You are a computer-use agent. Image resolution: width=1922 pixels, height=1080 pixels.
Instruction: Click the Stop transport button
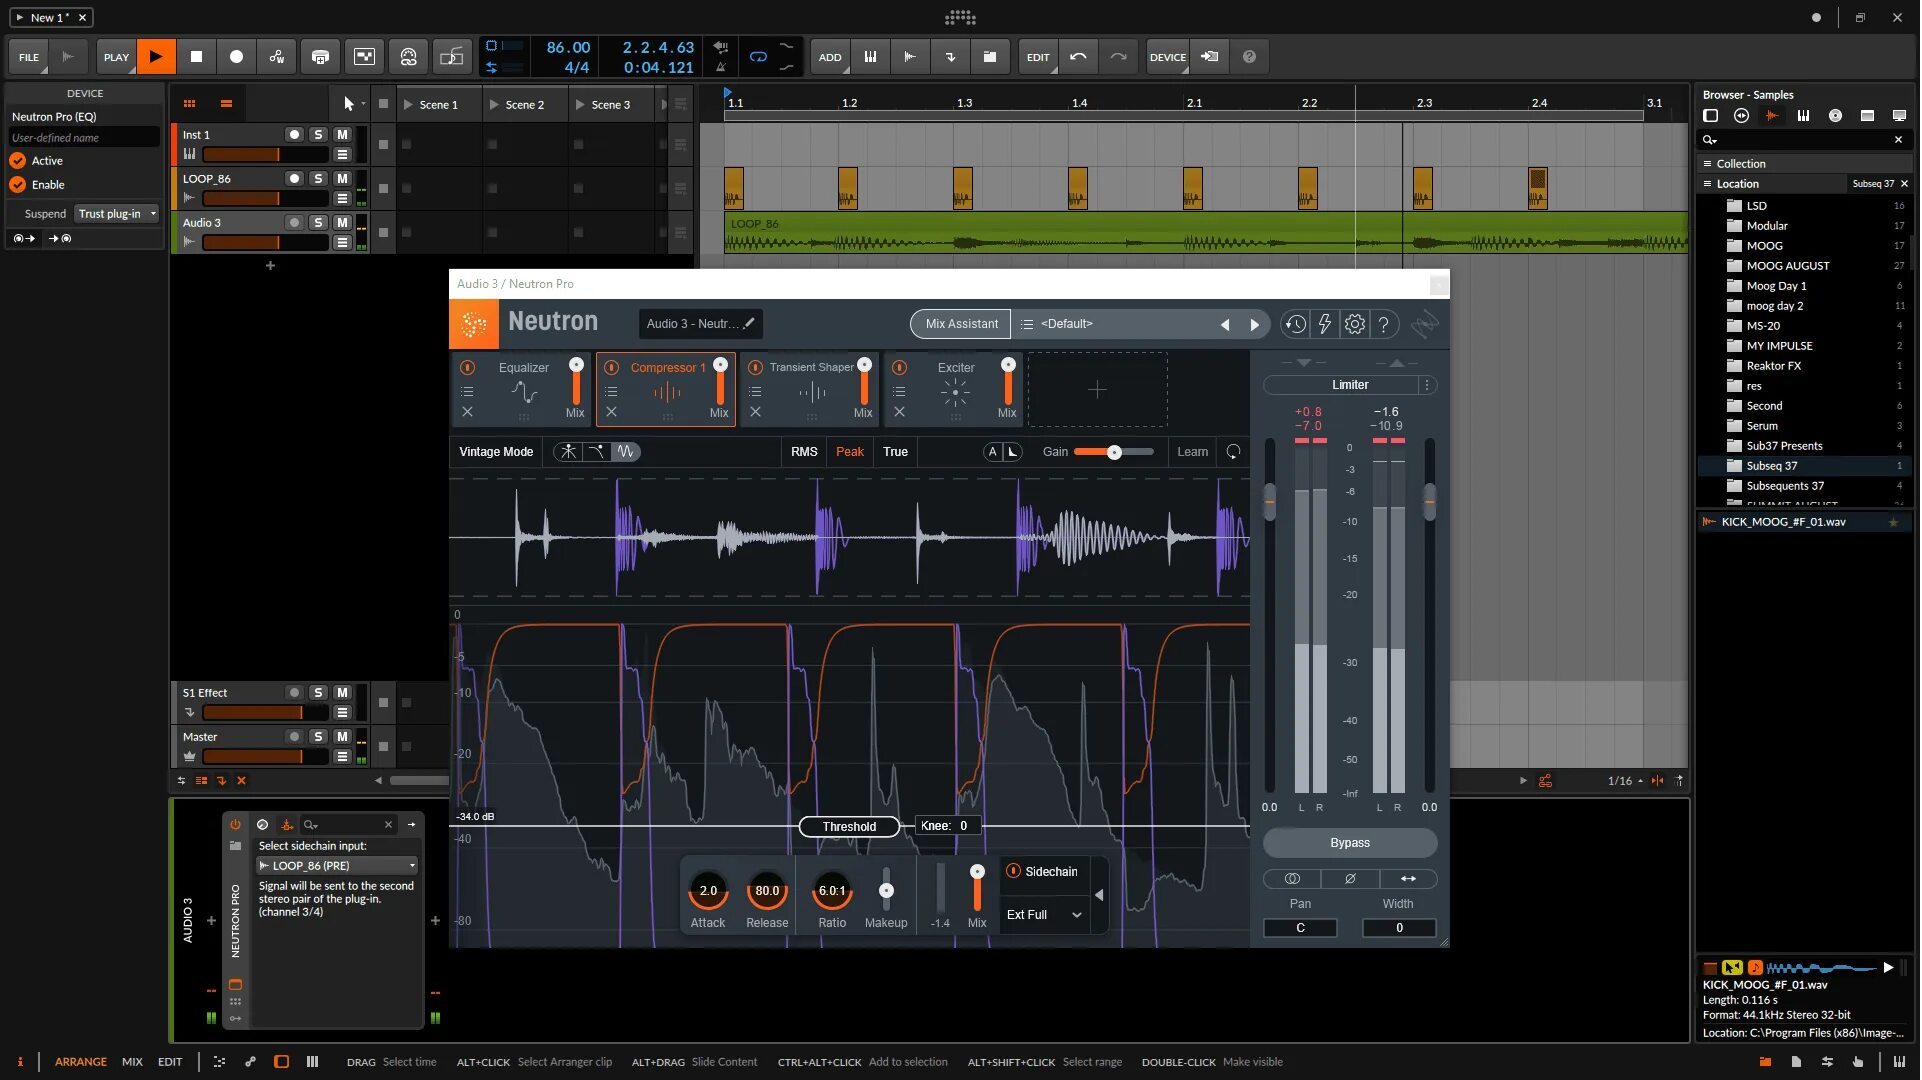click(x=196, y=57)
